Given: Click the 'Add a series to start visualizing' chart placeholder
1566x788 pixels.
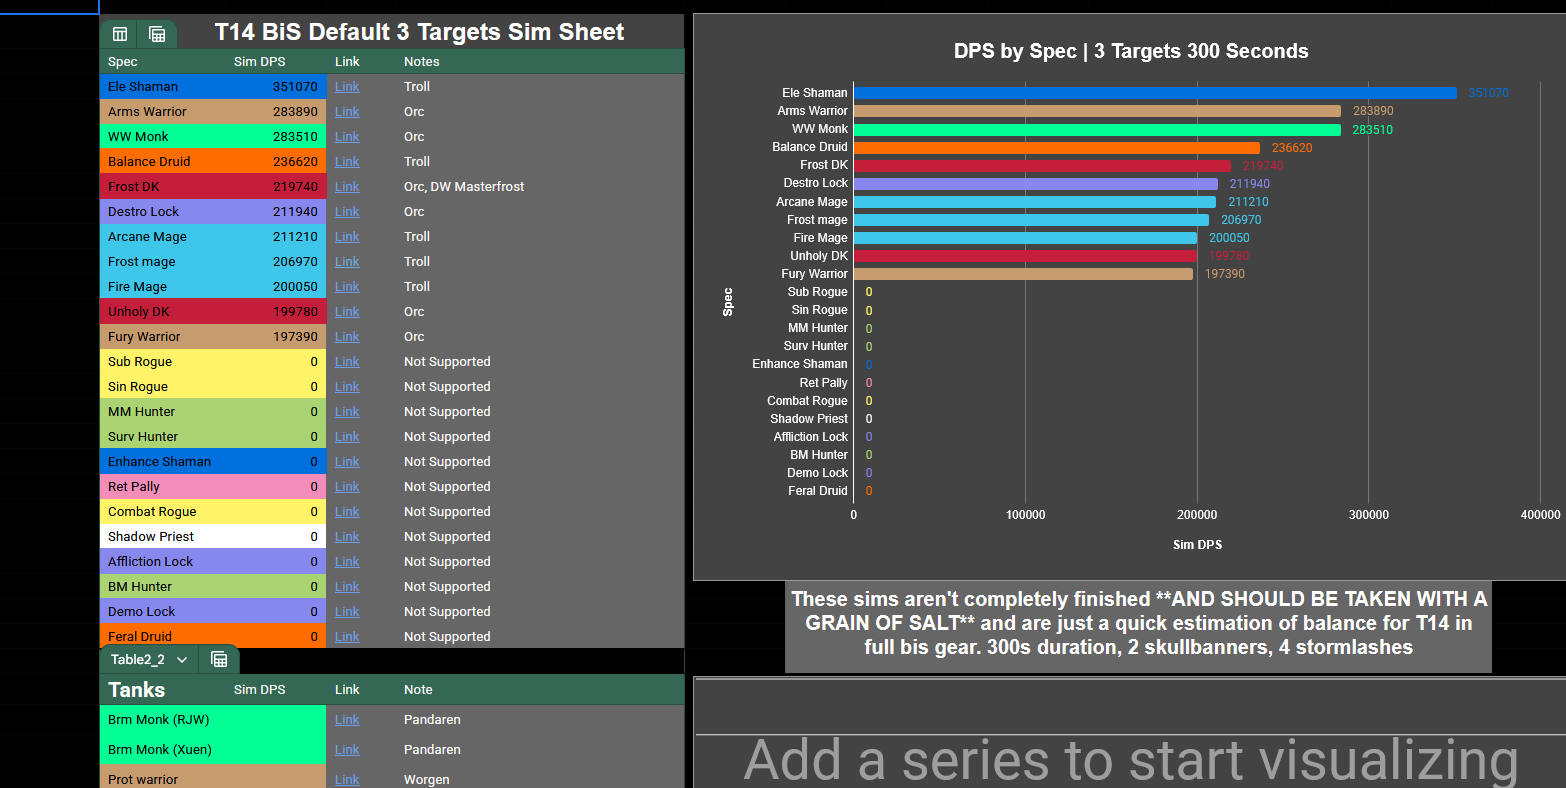Looking at the screenshot, I should click(x=1131, y=760).
